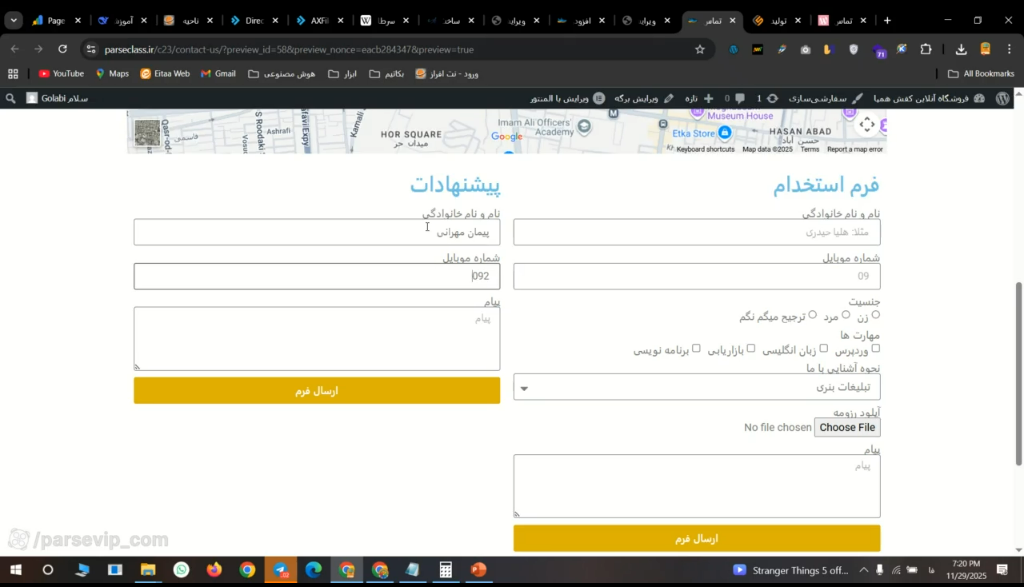The width and height of the screenshot is (1024, 587).
Task: Click the map pan control icon
Action: 867,124
